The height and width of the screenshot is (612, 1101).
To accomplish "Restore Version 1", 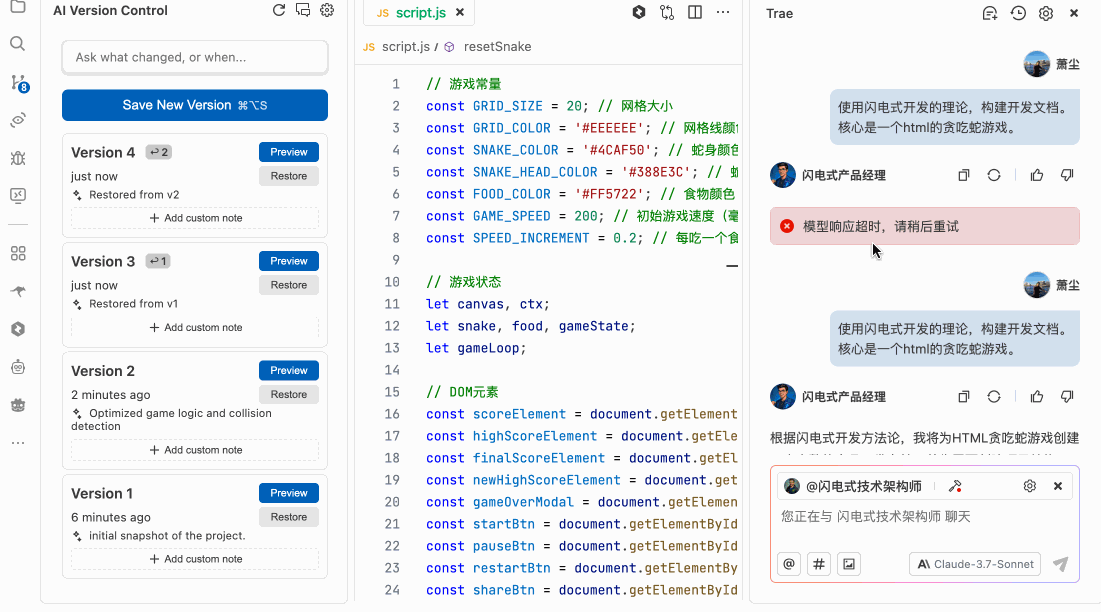I will pyautogui.click(x=289, y=517).
